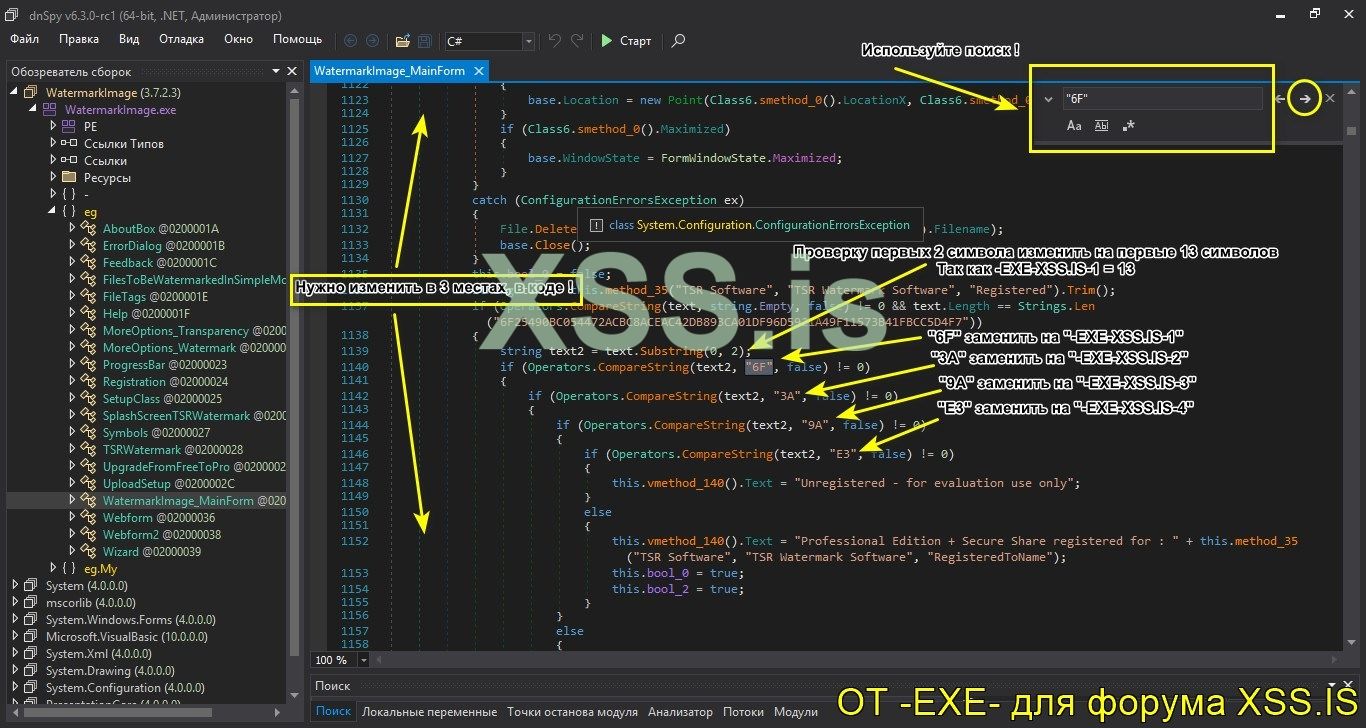Navigate backward with the toolbar back arrow

tap(350, 41)
